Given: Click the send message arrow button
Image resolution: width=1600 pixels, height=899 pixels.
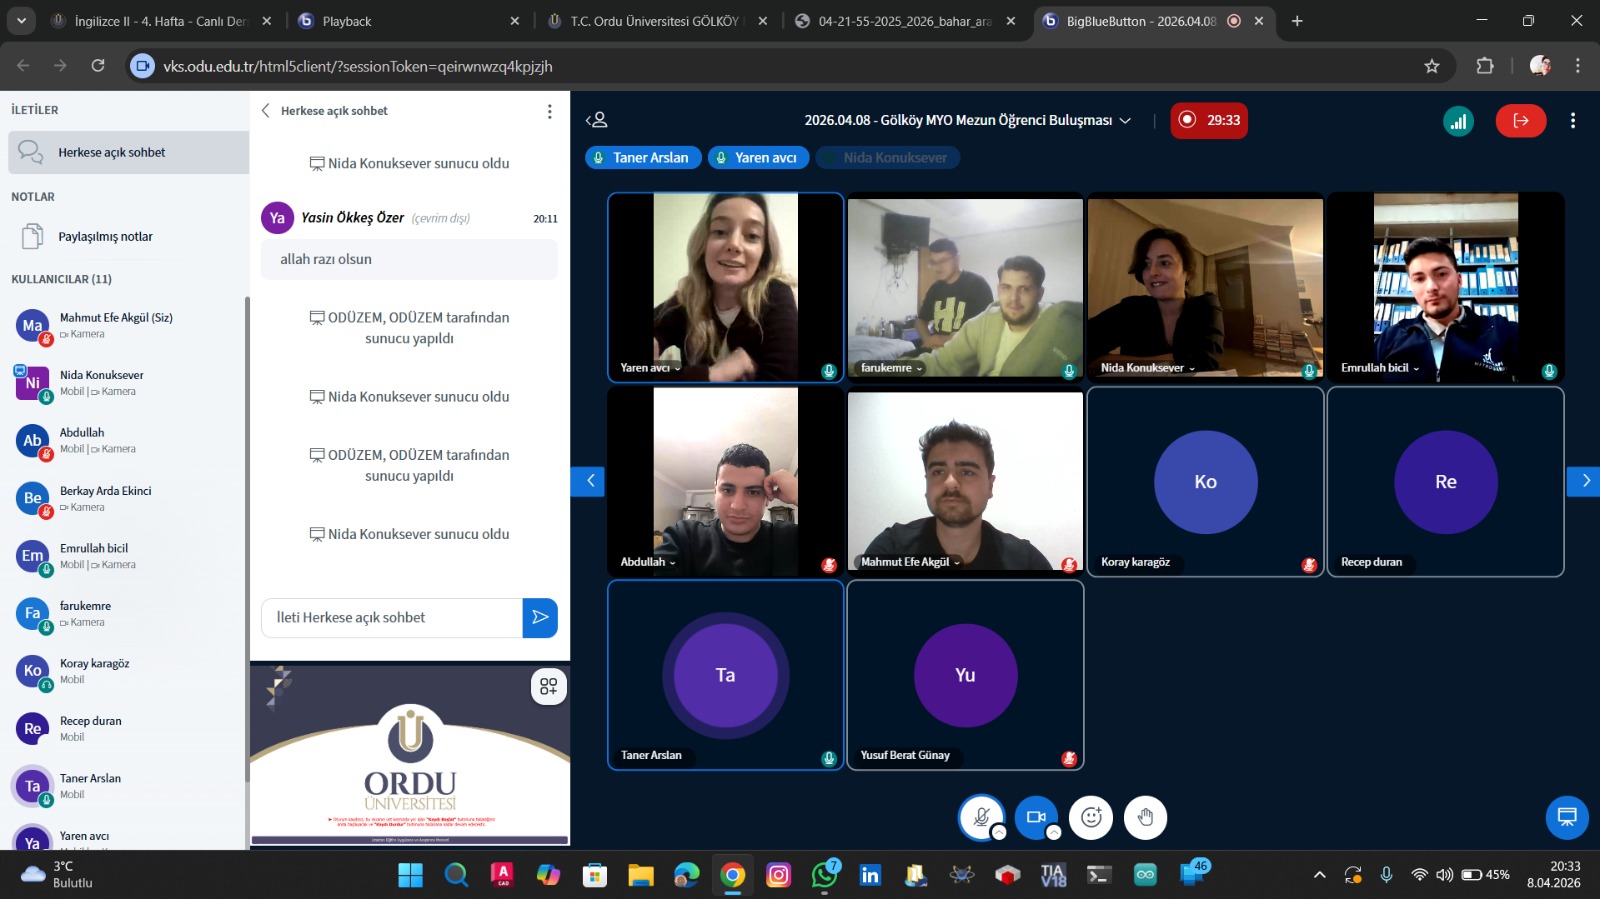Looking at the screenshot, I should (x=540, y=618).
